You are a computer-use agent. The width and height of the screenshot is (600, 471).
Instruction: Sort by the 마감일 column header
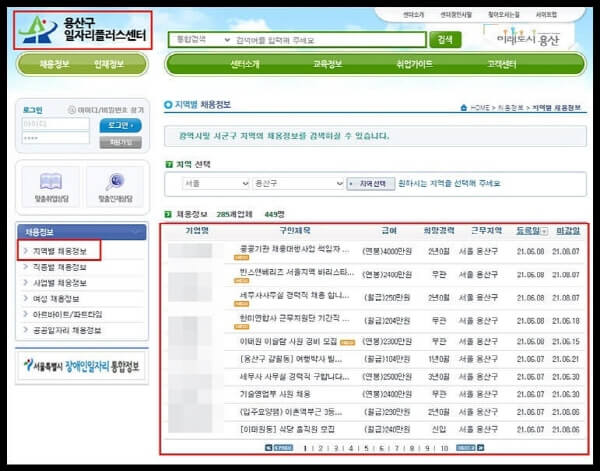point(568,231)
